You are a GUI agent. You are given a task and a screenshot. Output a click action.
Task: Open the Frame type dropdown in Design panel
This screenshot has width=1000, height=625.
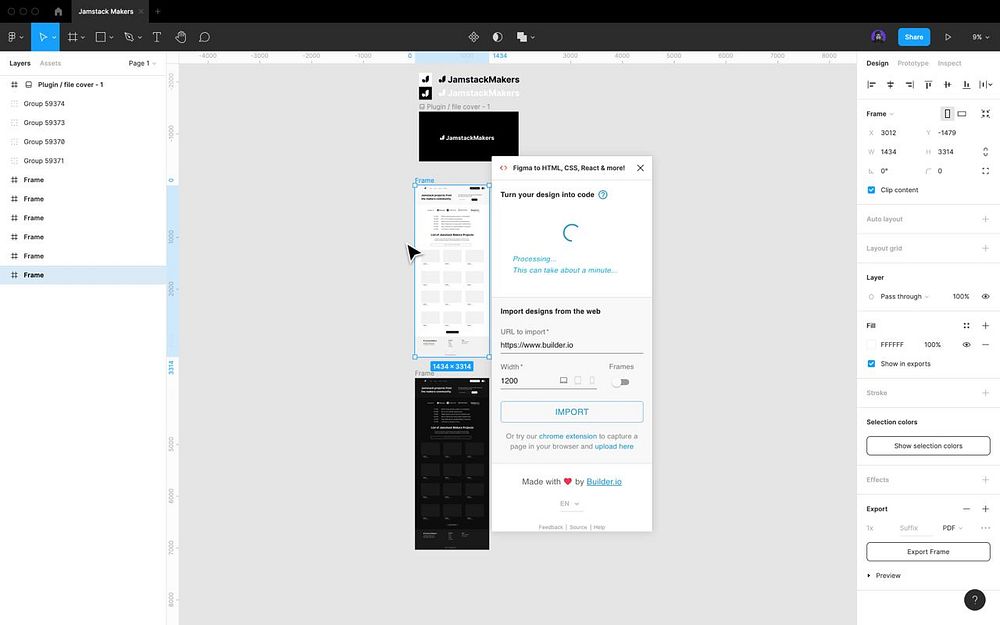[879, 114]
